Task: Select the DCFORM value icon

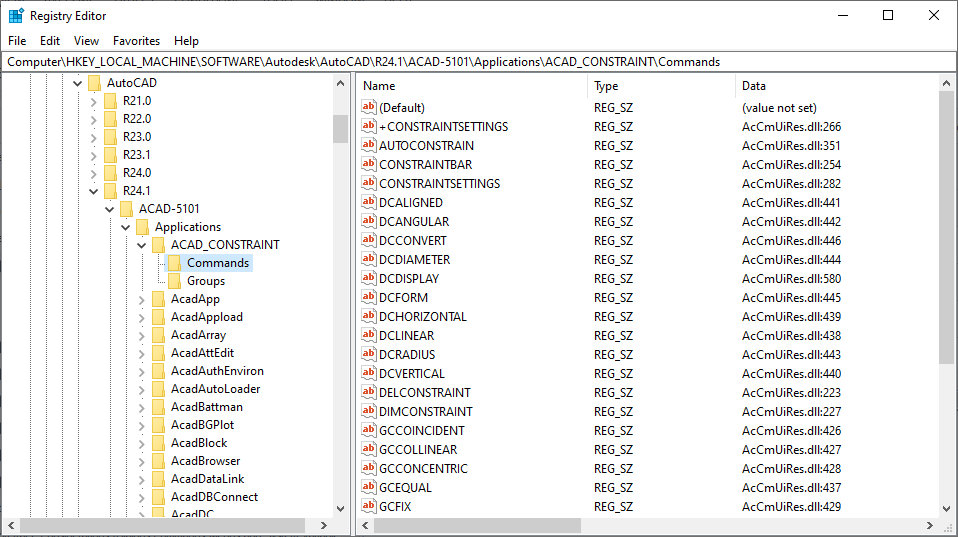Action: click(x=368, y=297)
